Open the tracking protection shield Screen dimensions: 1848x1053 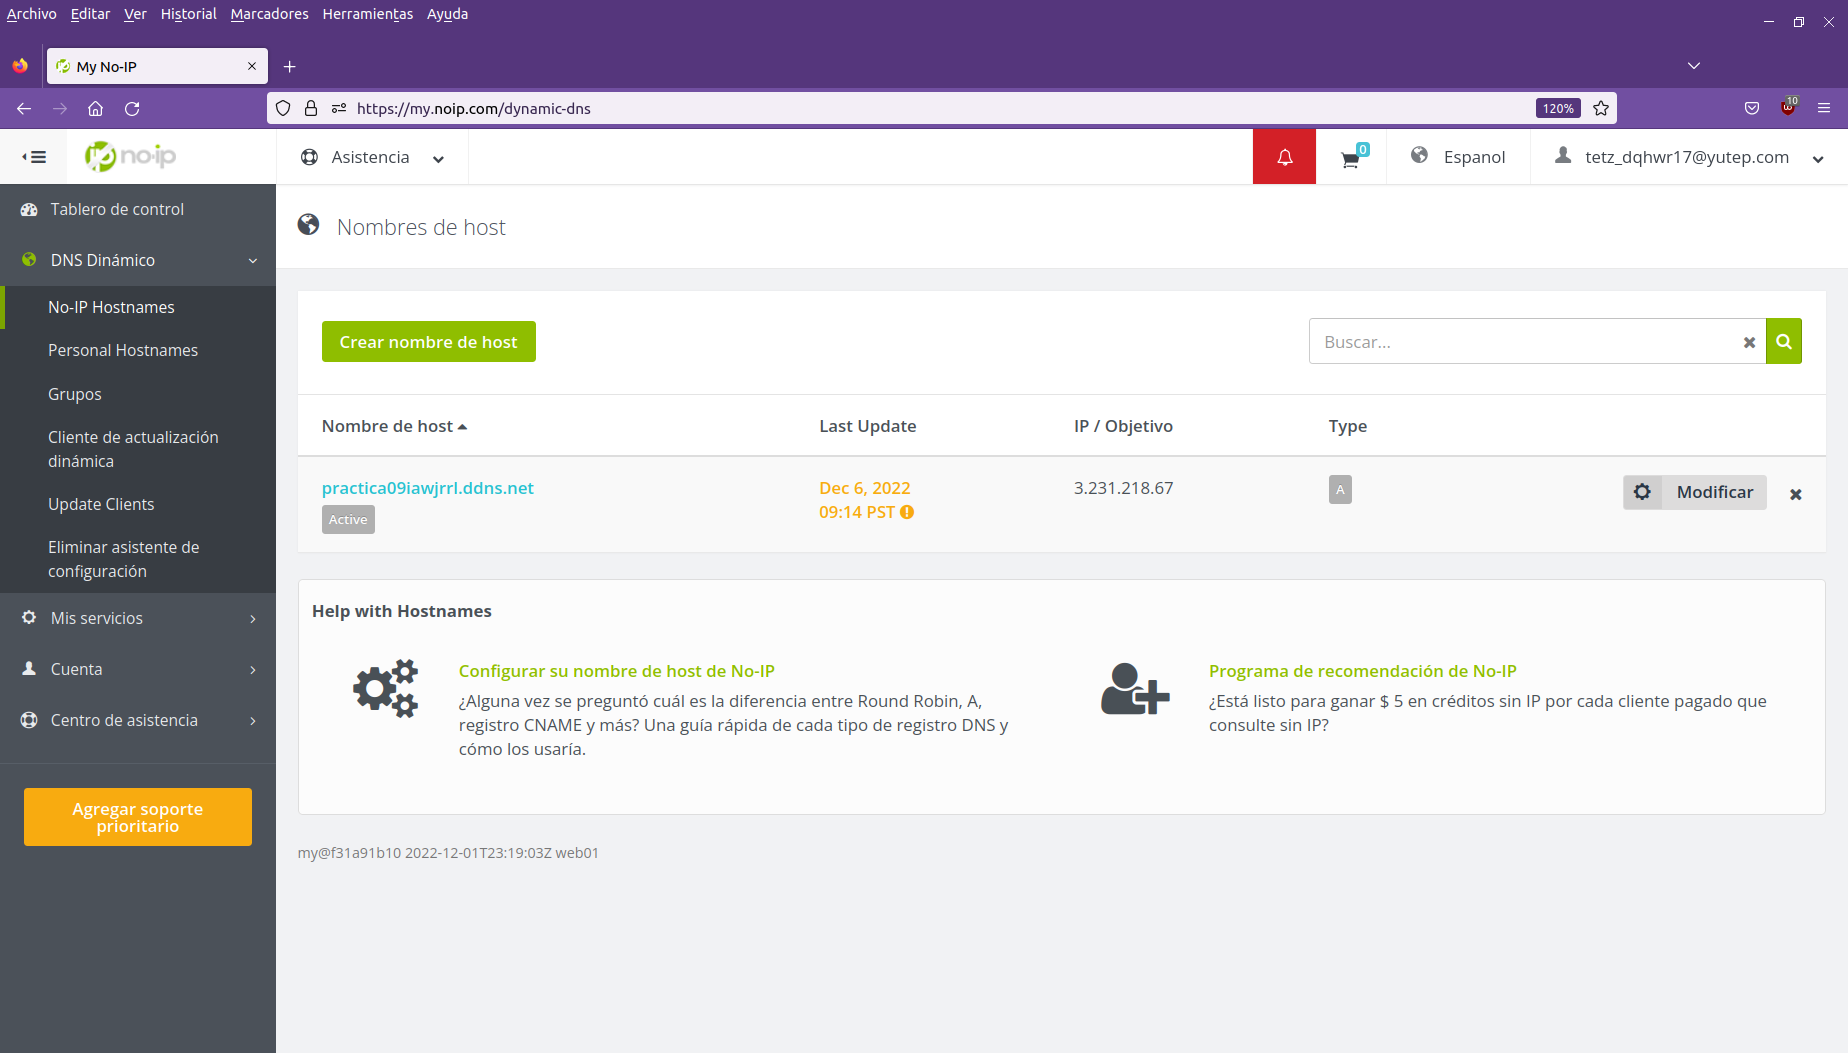click(283, 108)
